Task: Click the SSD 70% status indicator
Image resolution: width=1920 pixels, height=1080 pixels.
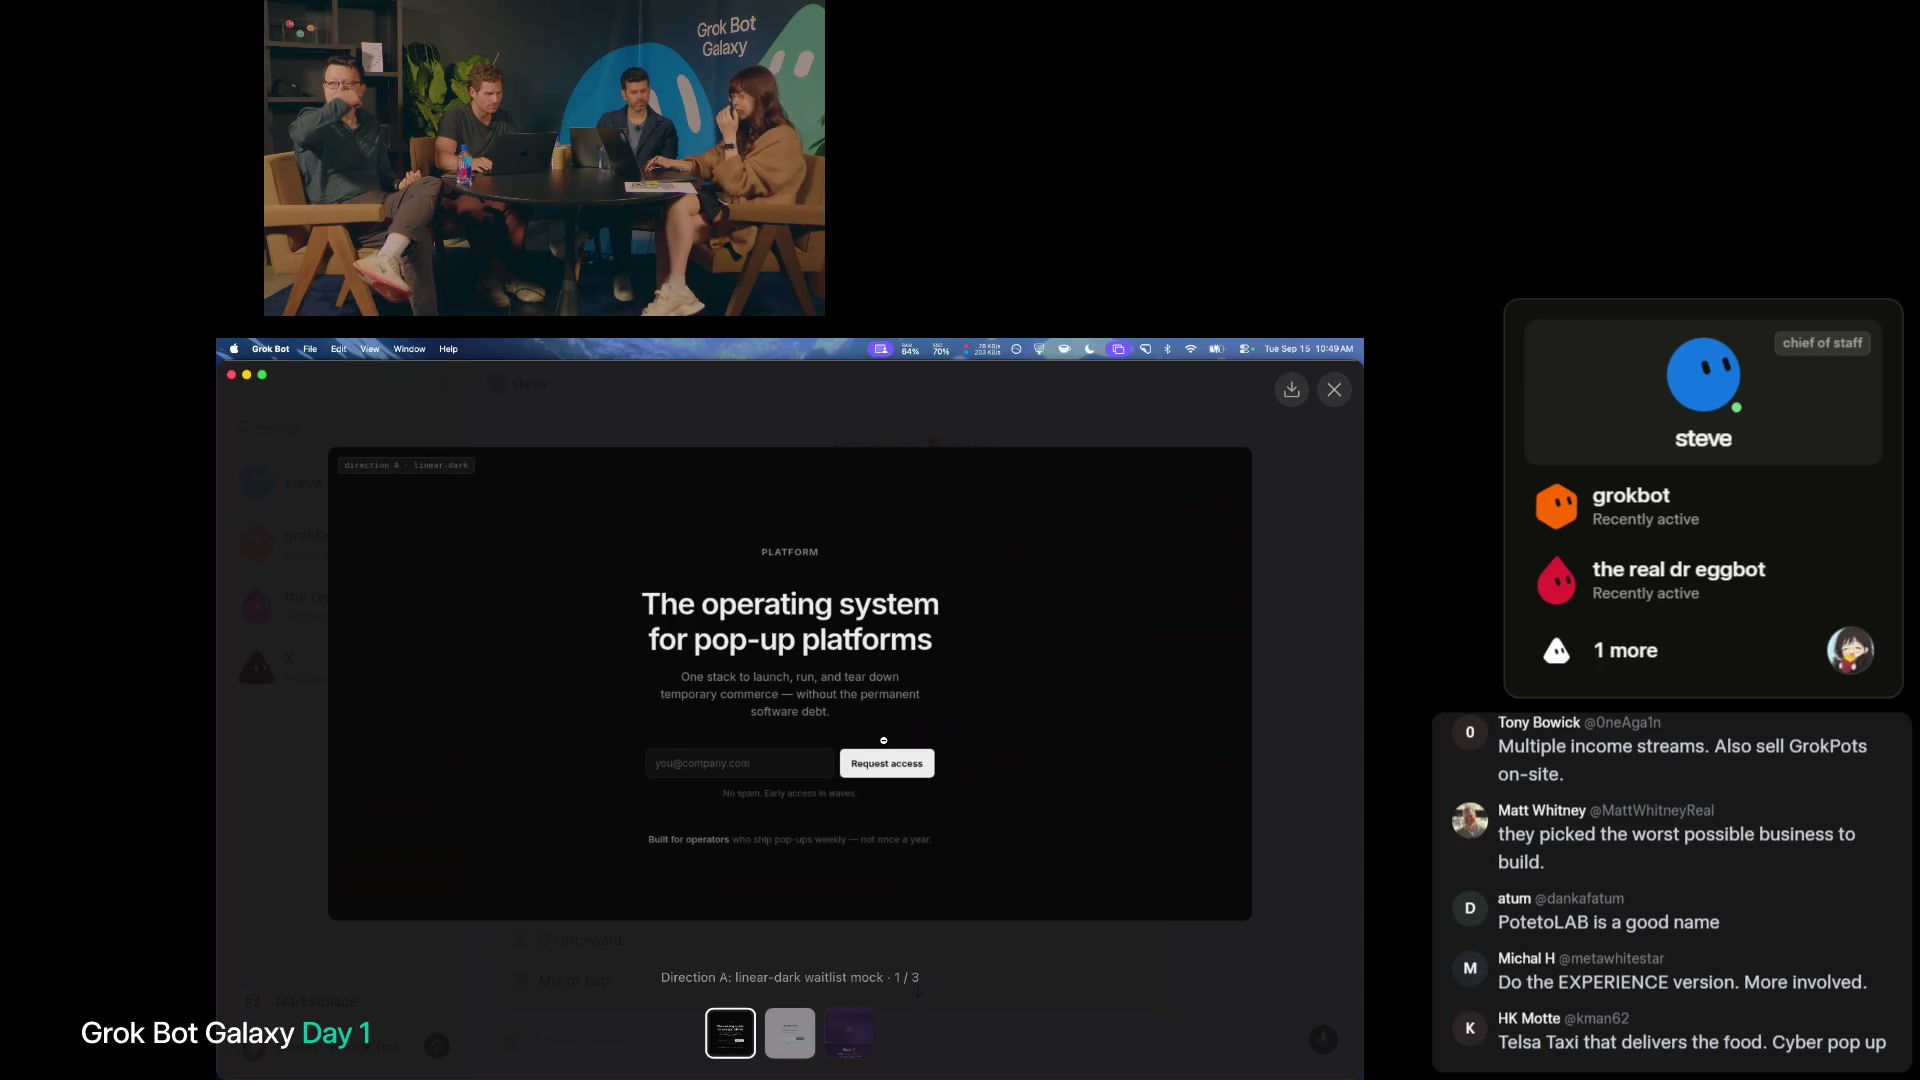Action: coord(941,349)
